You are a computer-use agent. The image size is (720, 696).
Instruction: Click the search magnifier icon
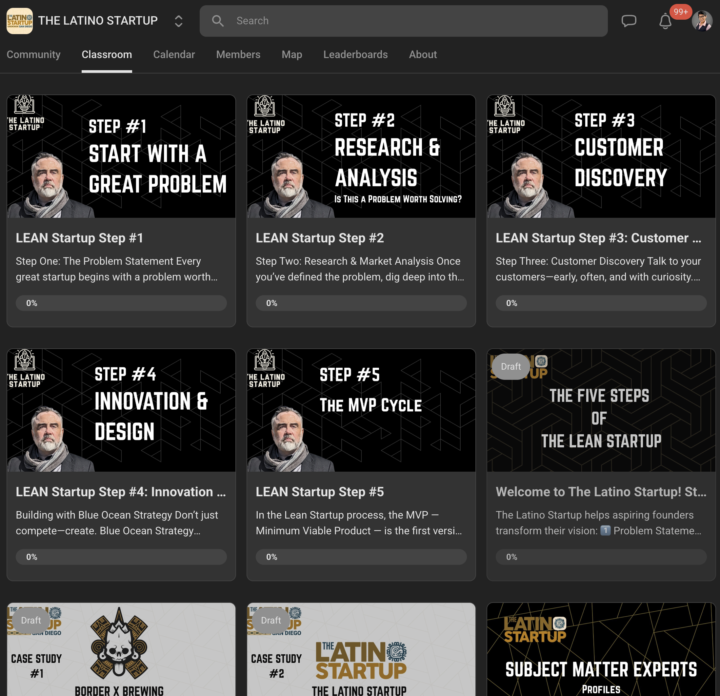217,21
